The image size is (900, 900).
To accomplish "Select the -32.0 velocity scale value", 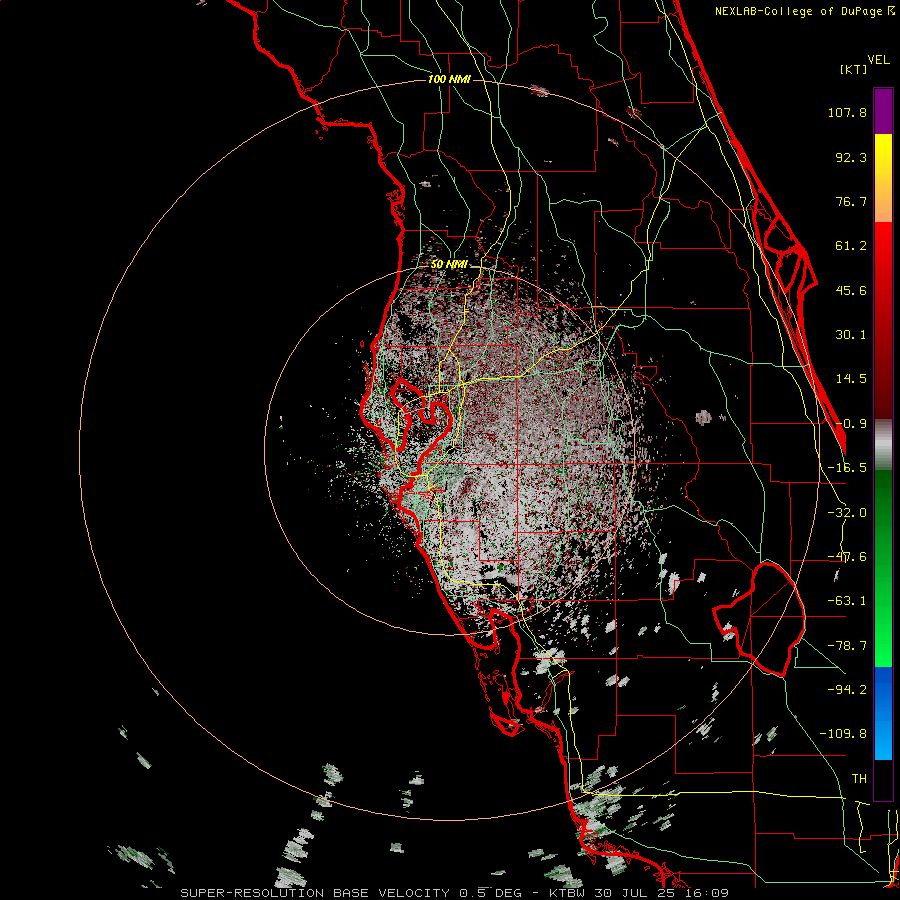I will [847, 513].
